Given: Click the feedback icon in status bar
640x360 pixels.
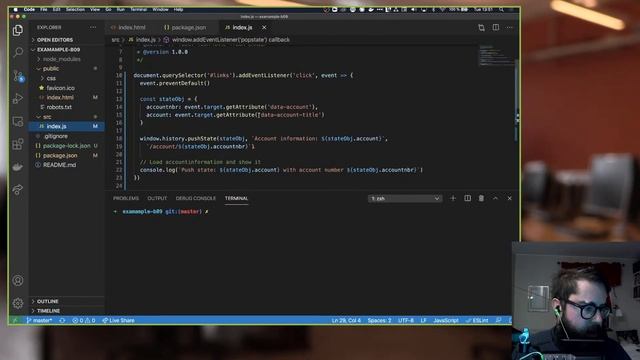Looking at the screenshot, I should pyautogui.click(x=498, y=320).
